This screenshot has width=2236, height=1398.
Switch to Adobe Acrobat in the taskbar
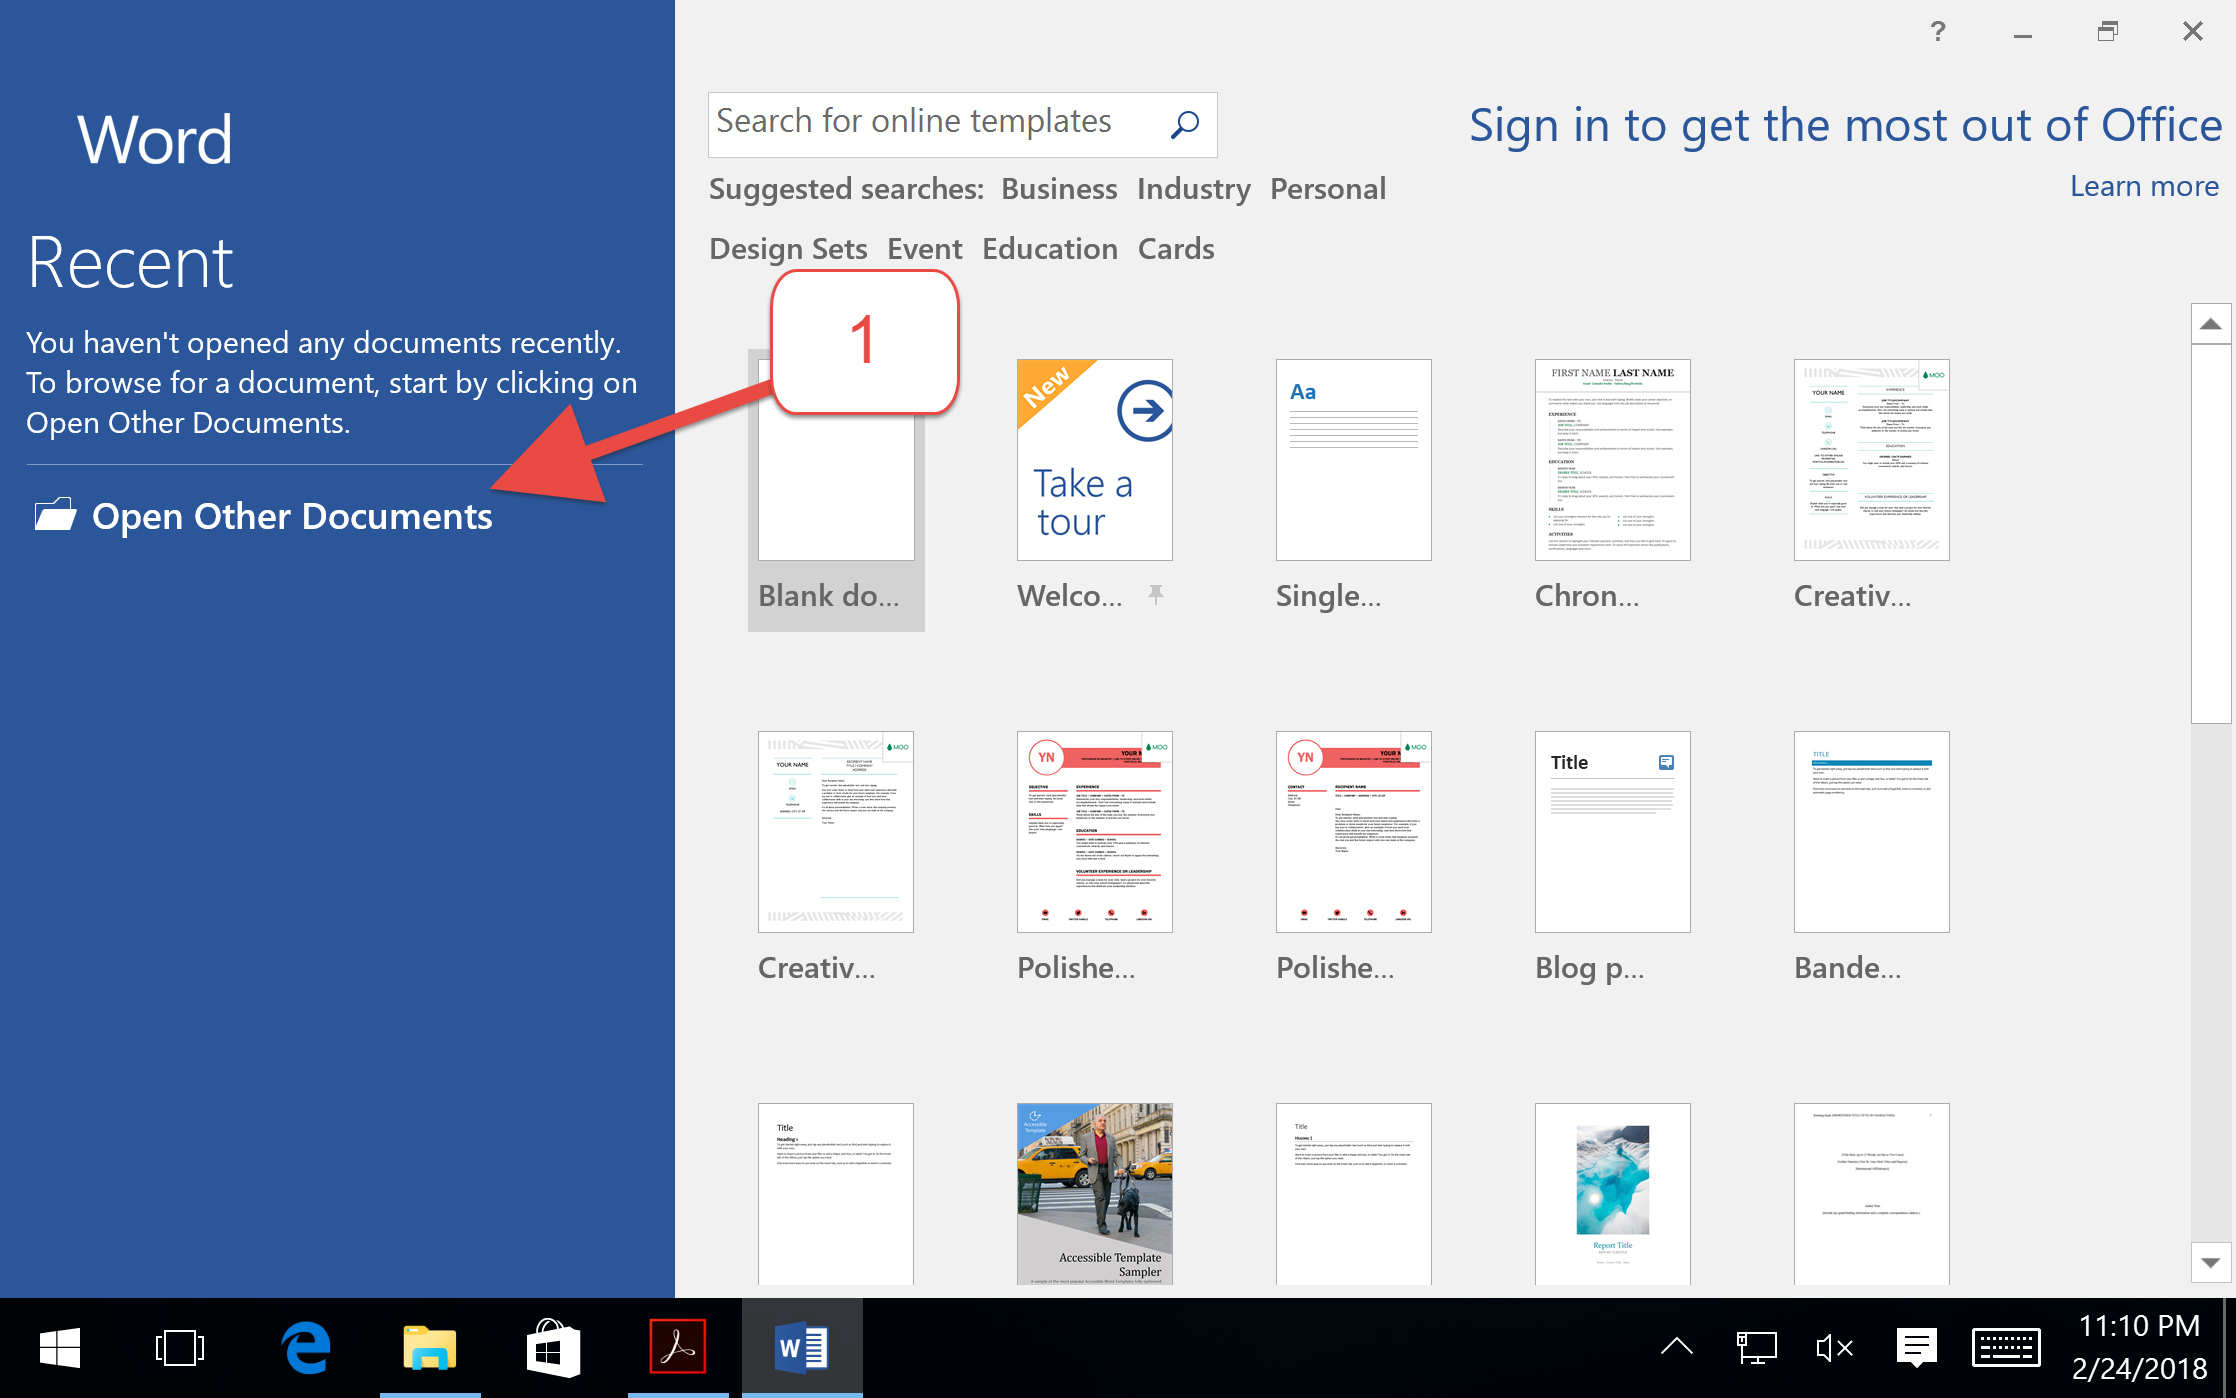coord(678,1346)
